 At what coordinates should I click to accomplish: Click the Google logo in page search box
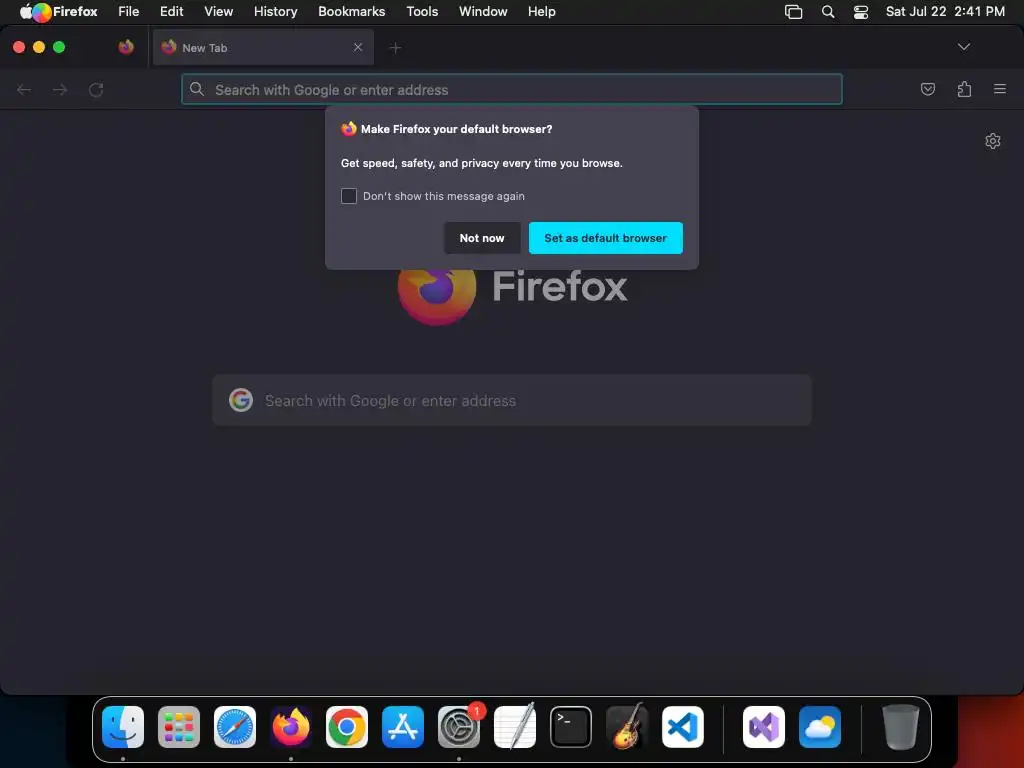point(241,400)
